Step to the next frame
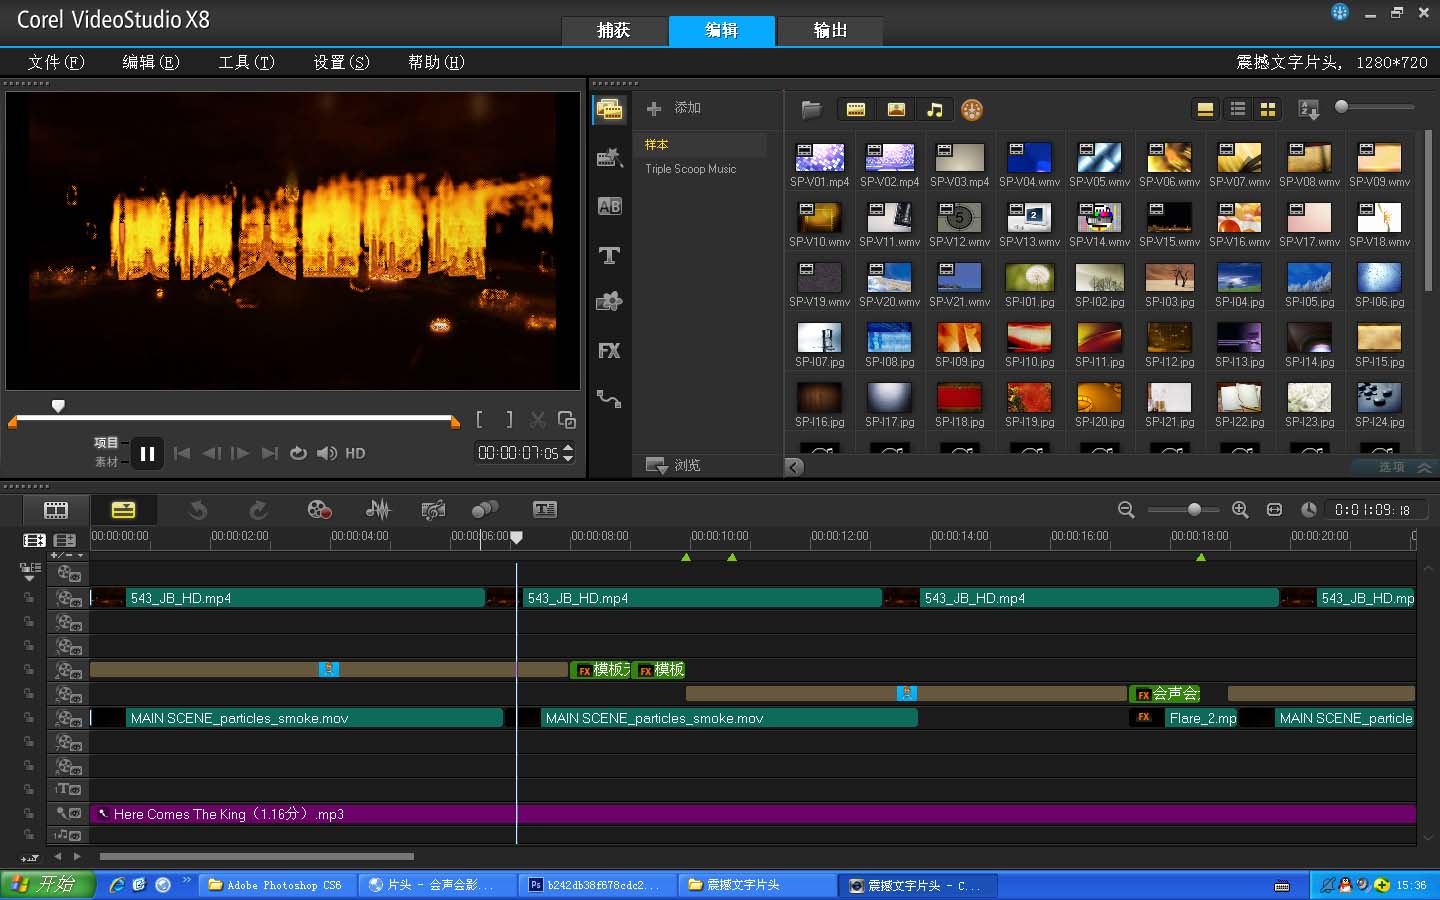The height and width of the screenshot is (900, 1440). pyautogui.click(x=240, y=453)
